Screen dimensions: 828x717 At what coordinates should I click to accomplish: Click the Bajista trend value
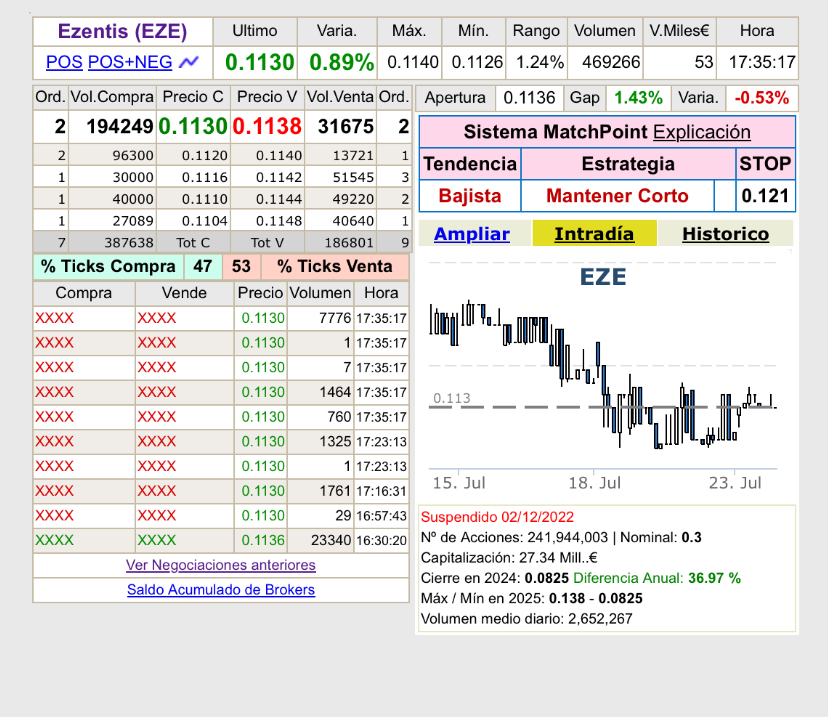[x=470, y=196]
